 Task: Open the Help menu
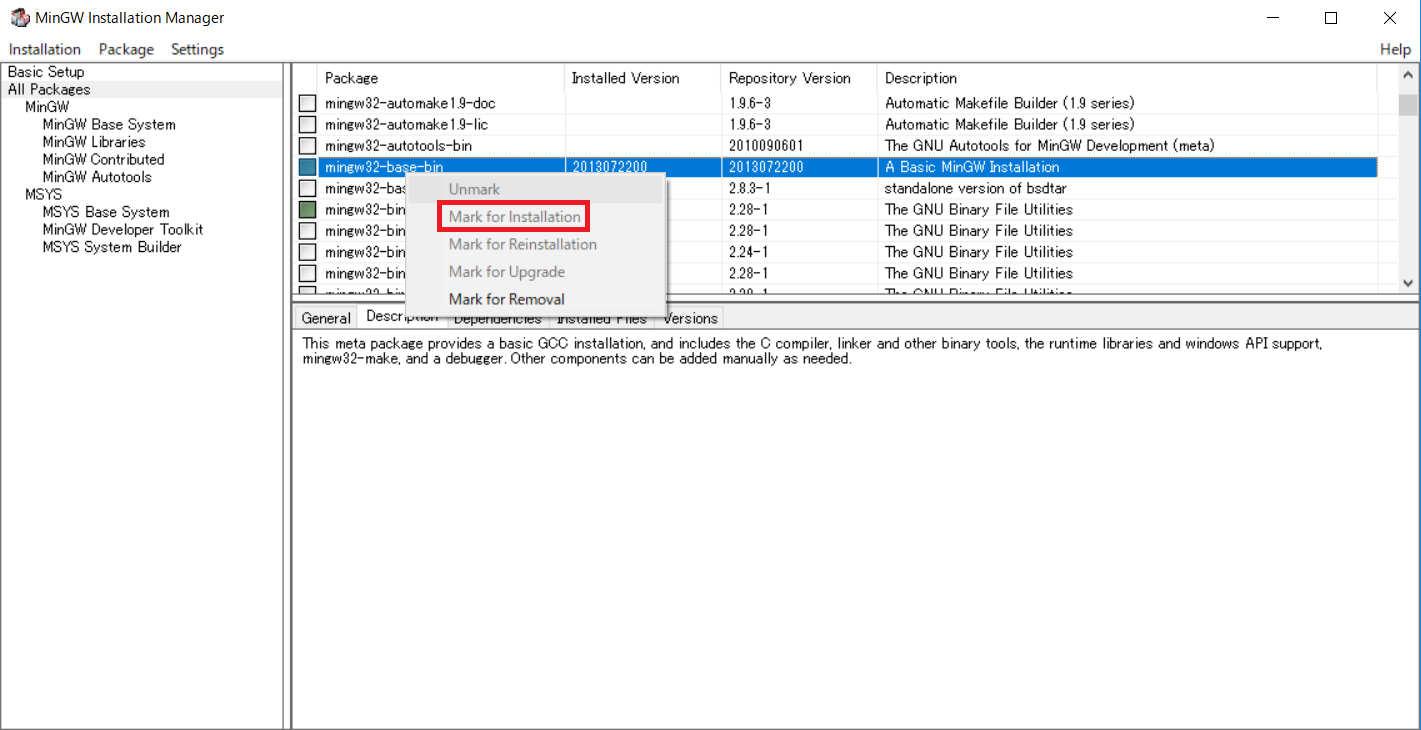pos(1395,49)
